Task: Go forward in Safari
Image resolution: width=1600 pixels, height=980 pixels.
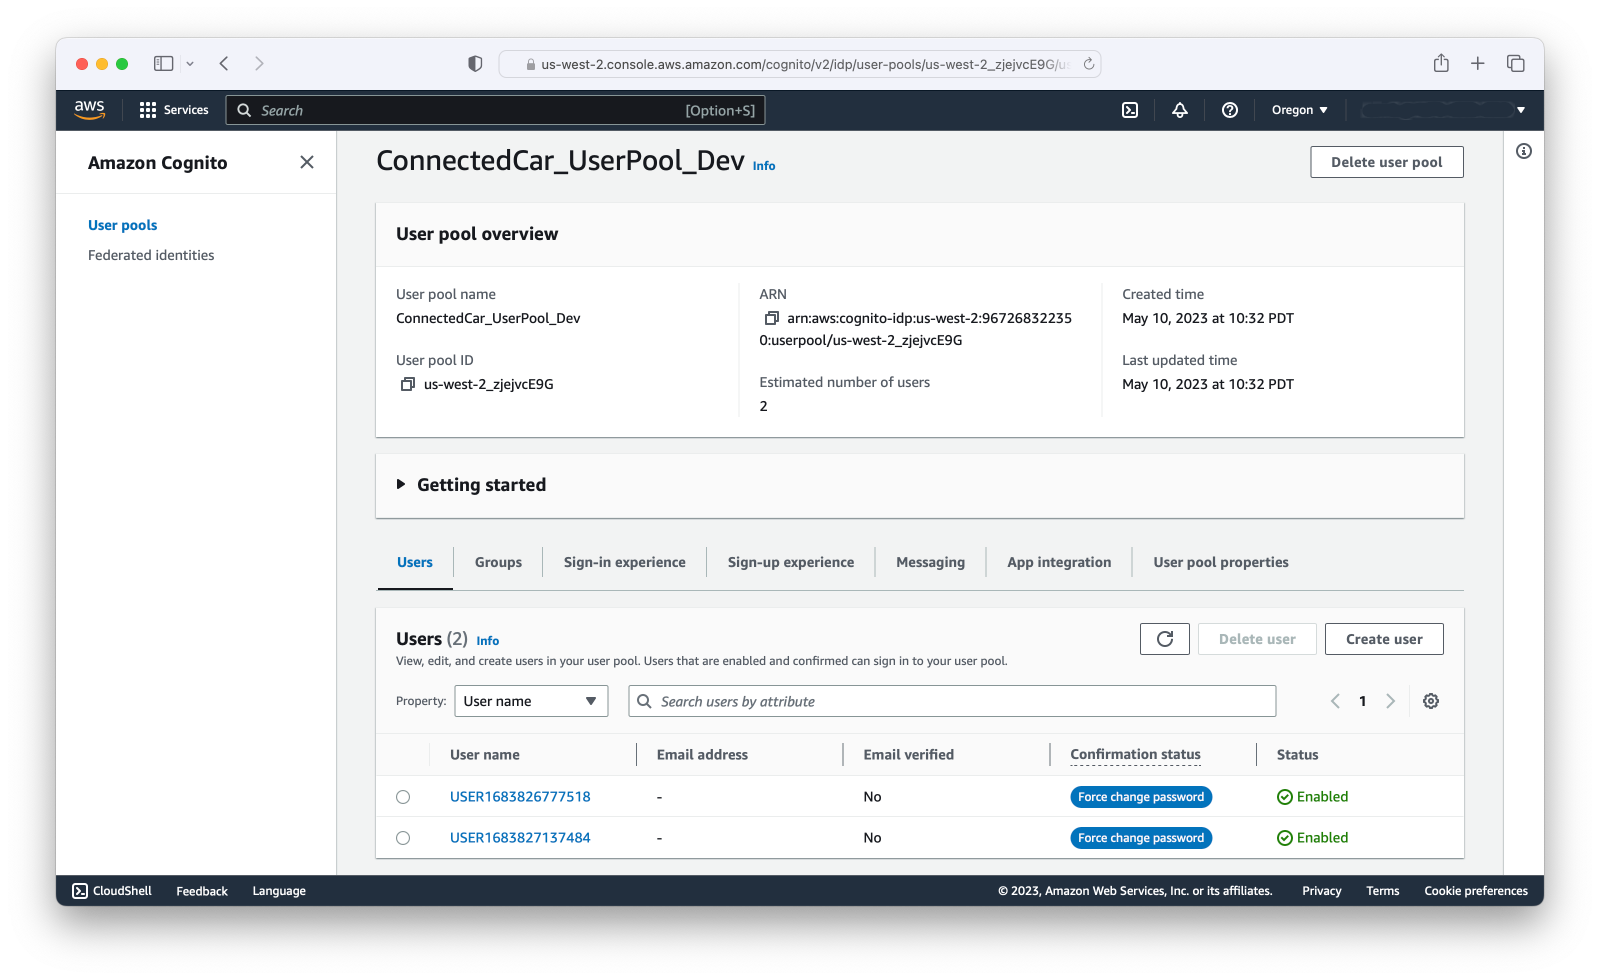Action: coord(259,63)
